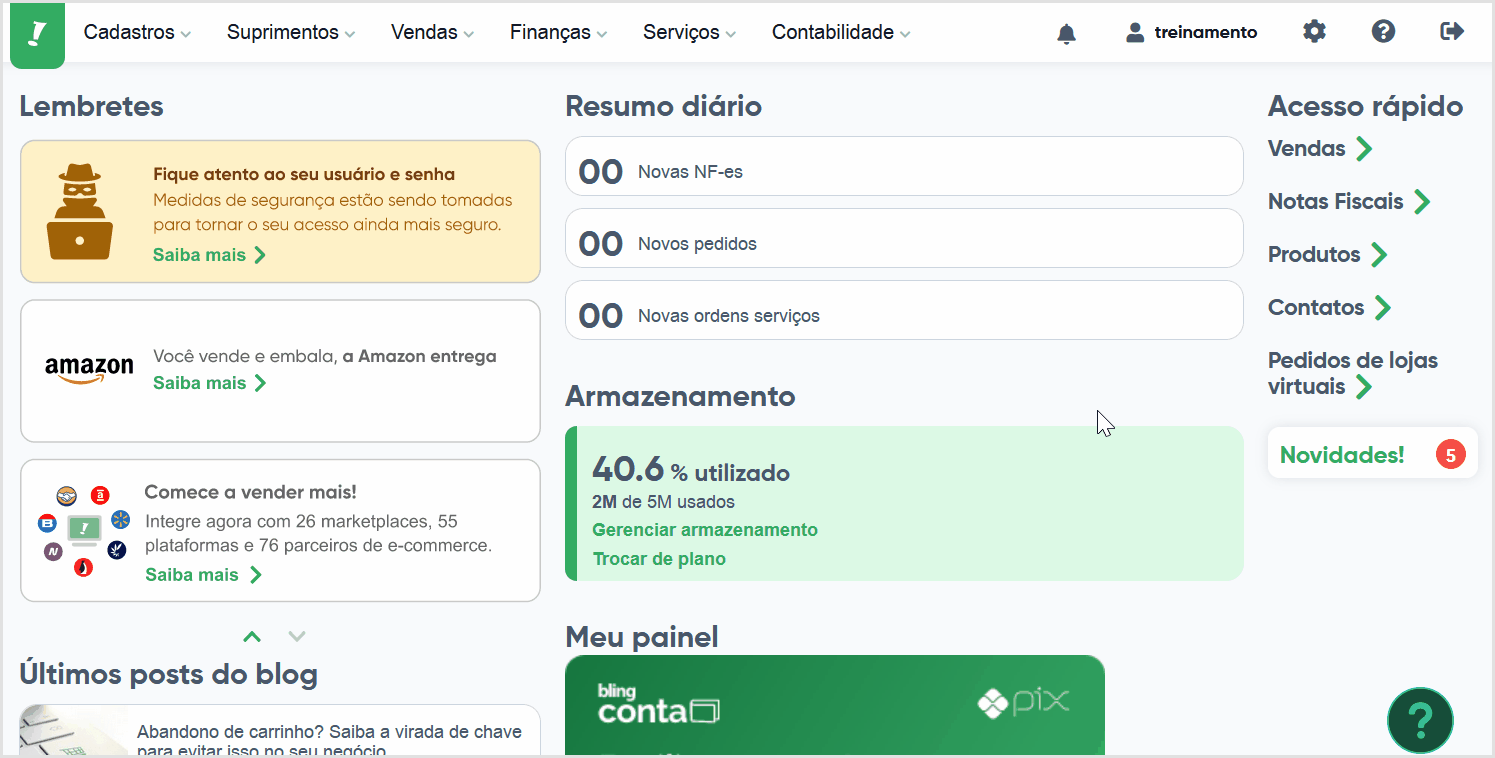Screen dimensions: 1495x758
Task: Click the Novos pedidos summary card
Action: pyautogui.click(x=904, y=238)
